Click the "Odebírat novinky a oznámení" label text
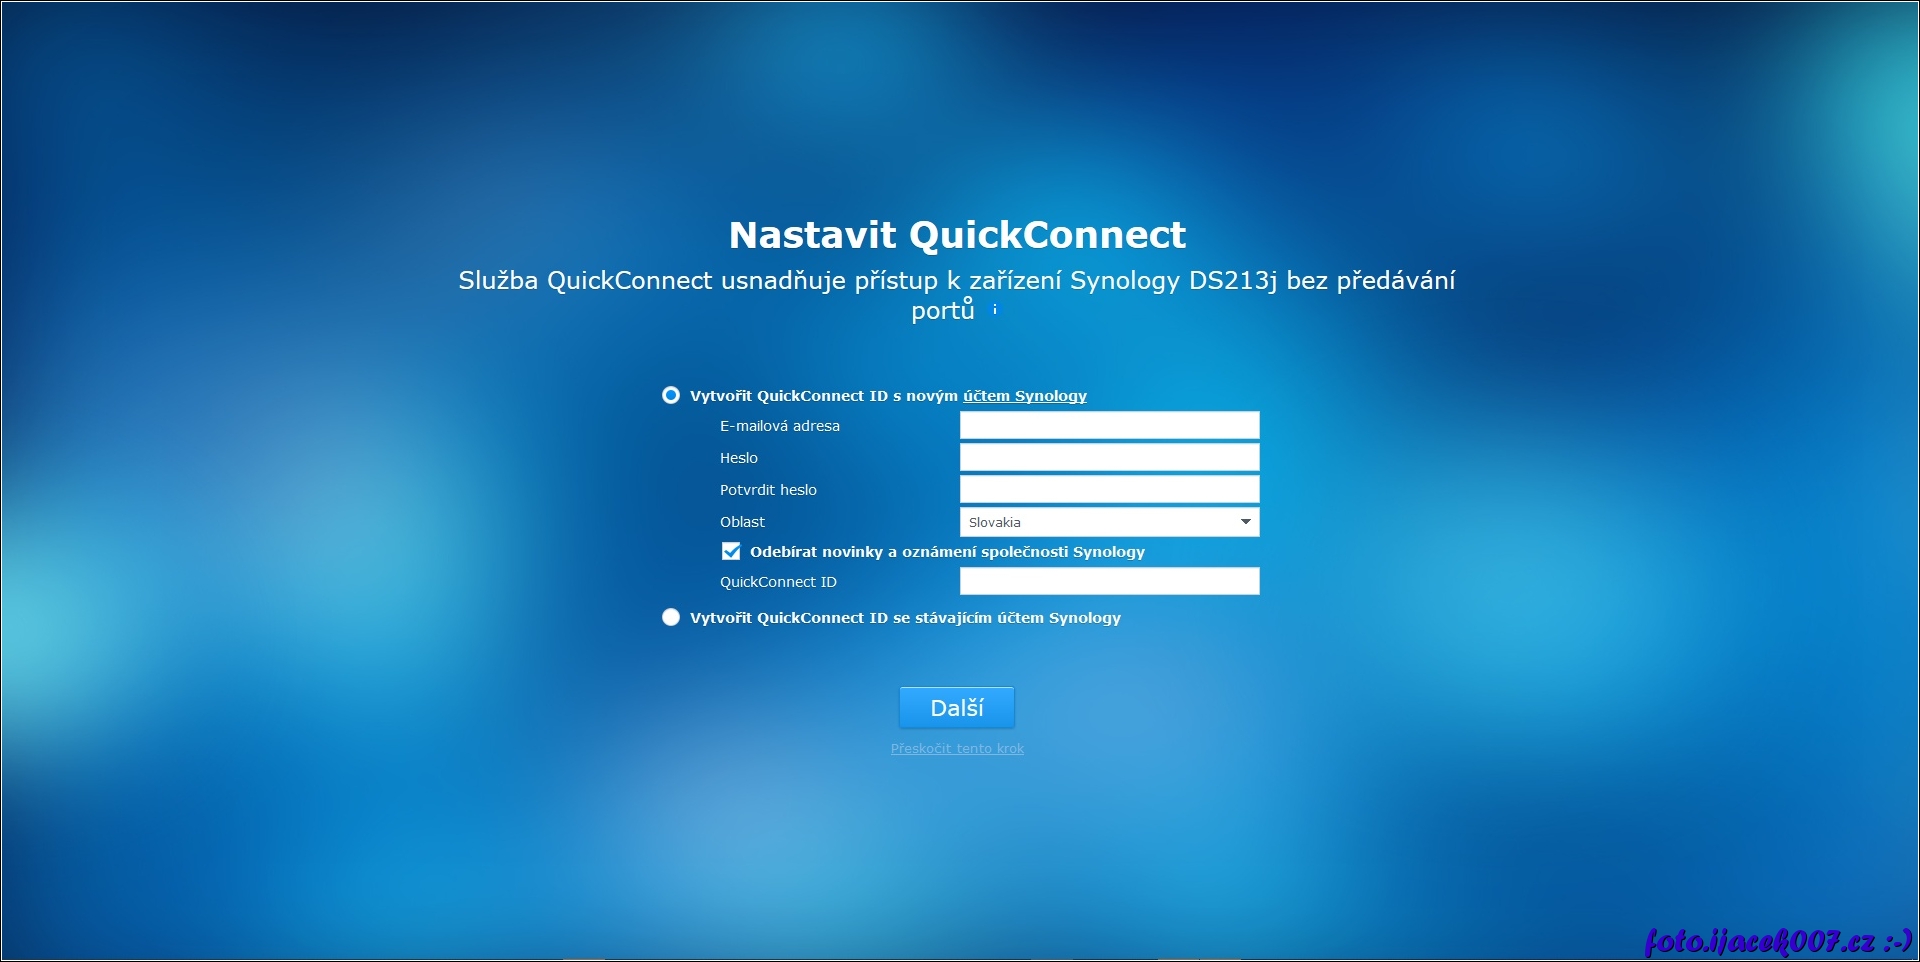Viewport: 1920px width, 962px height. 947,552
